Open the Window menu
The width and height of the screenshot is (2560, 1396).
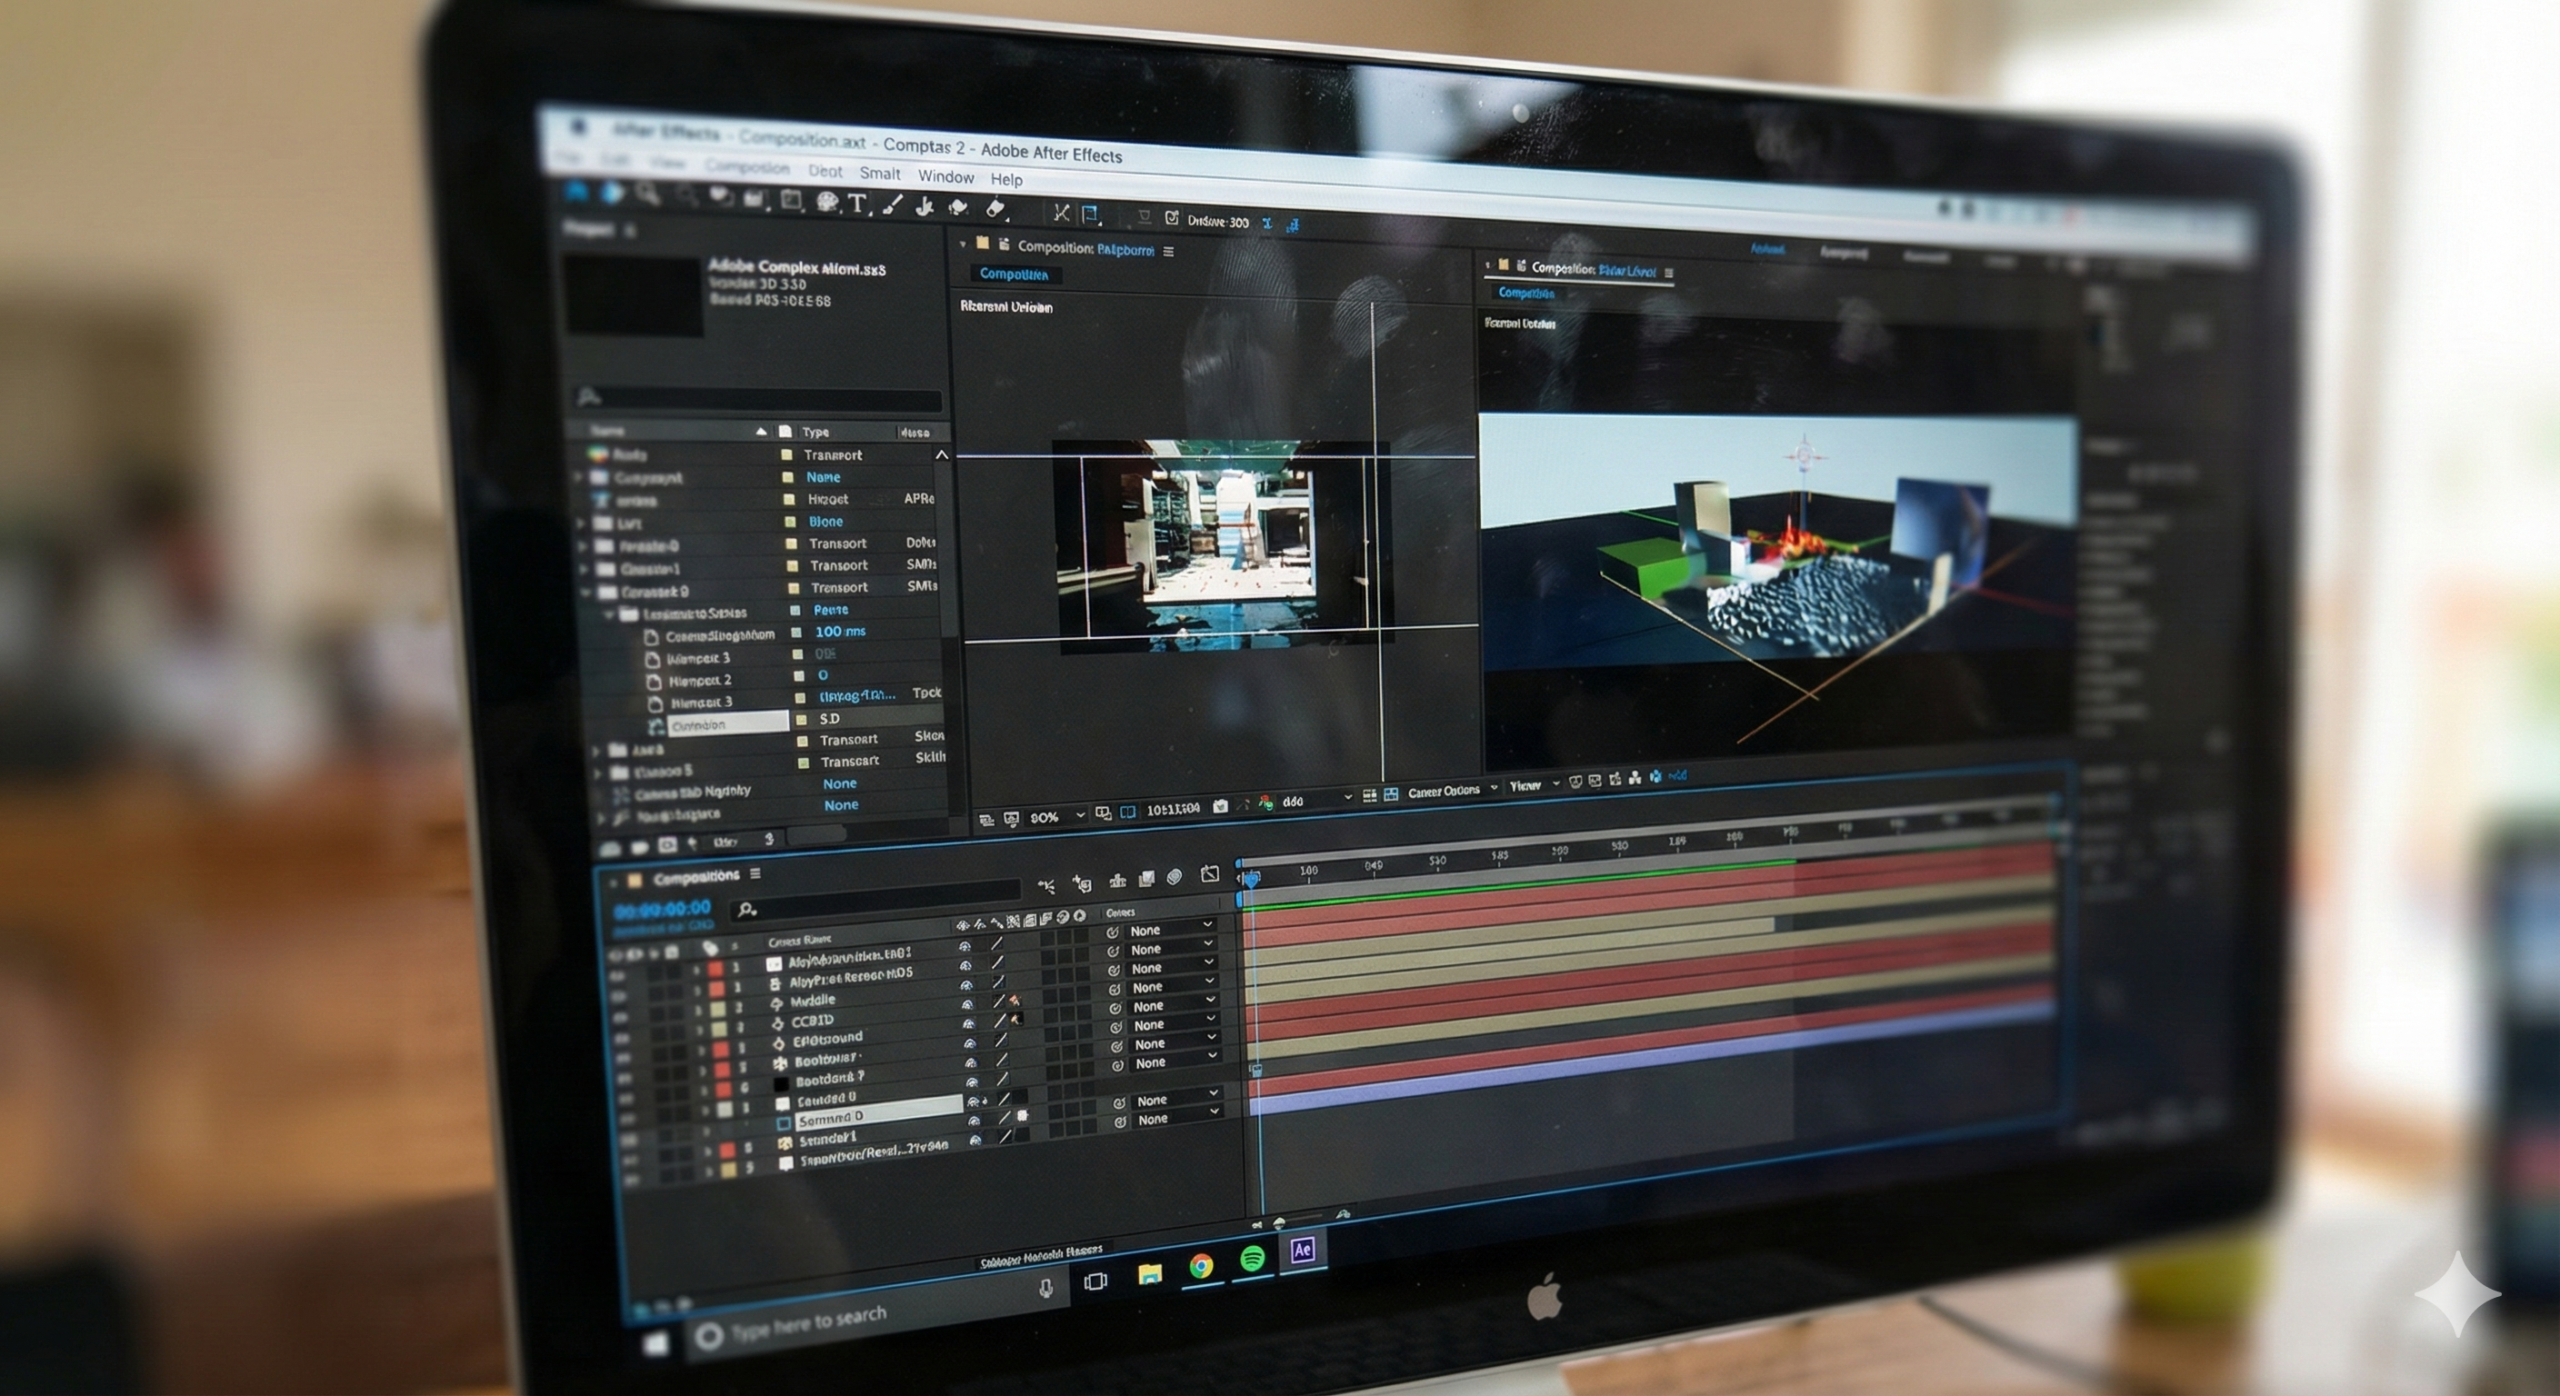pos(945,177)
